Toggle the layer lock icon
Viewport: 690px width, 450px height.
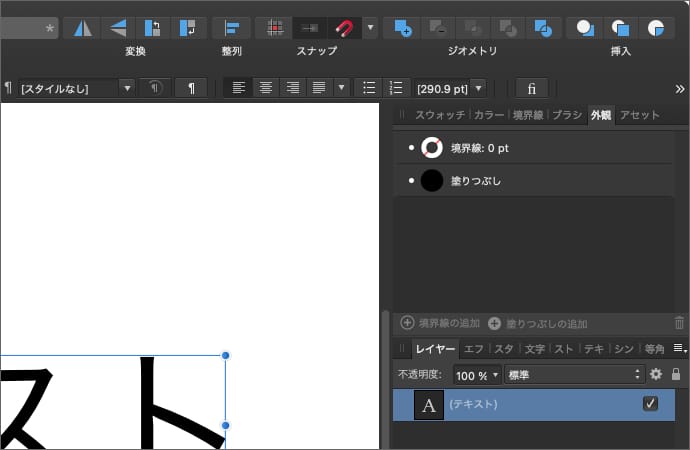click(x=676, y=374)
